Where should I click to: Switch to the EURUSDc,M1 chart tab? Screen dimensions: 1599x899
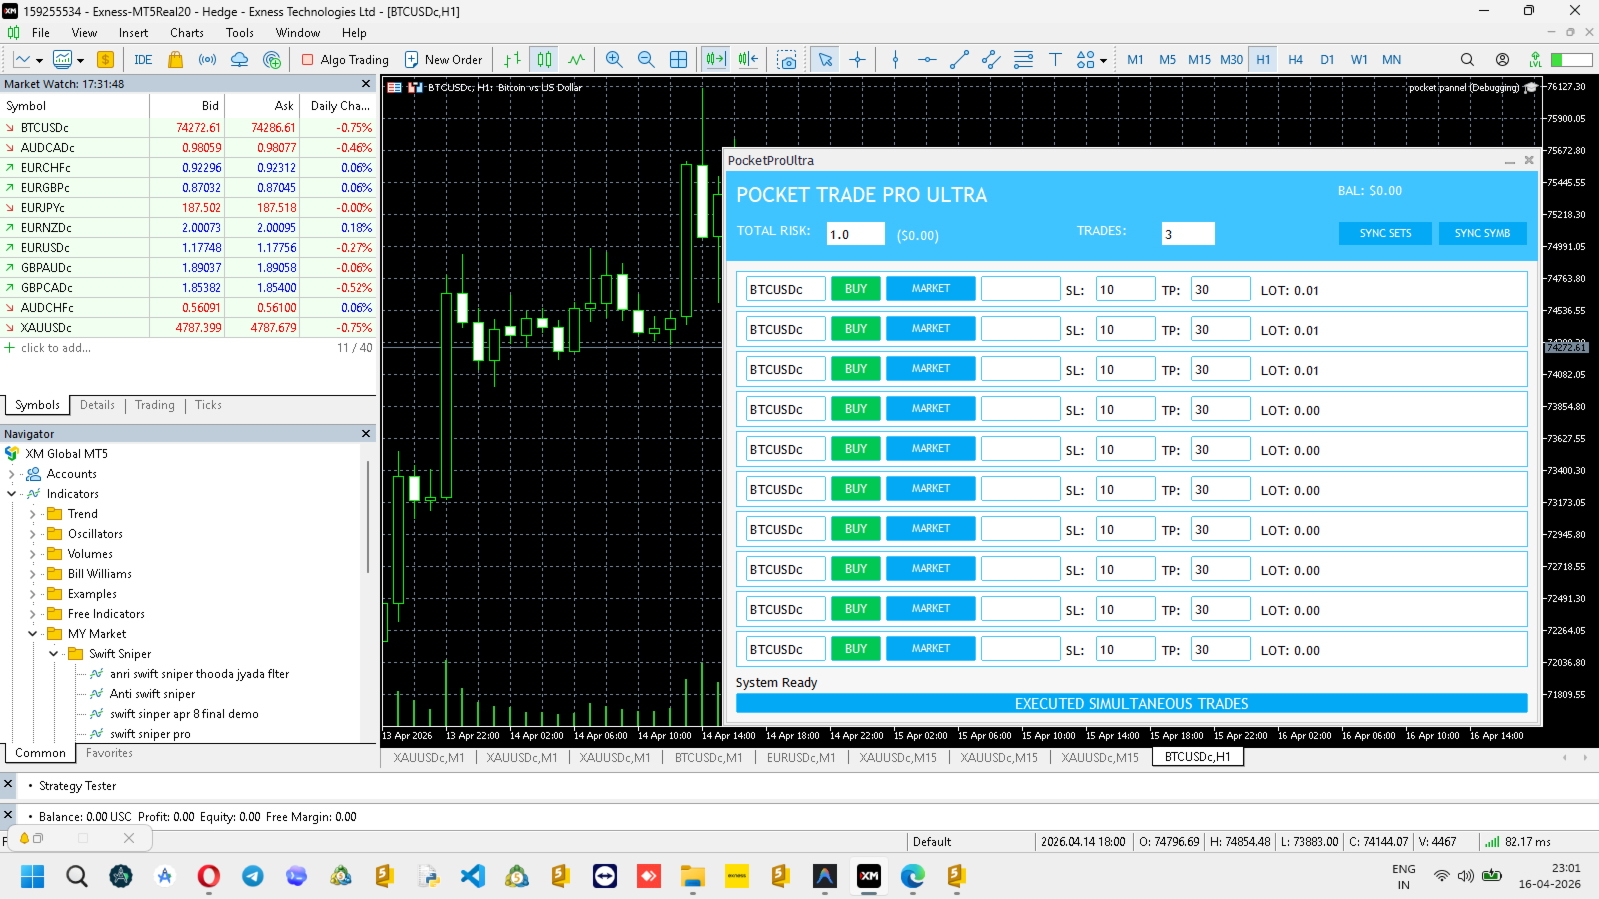(801, 758)
